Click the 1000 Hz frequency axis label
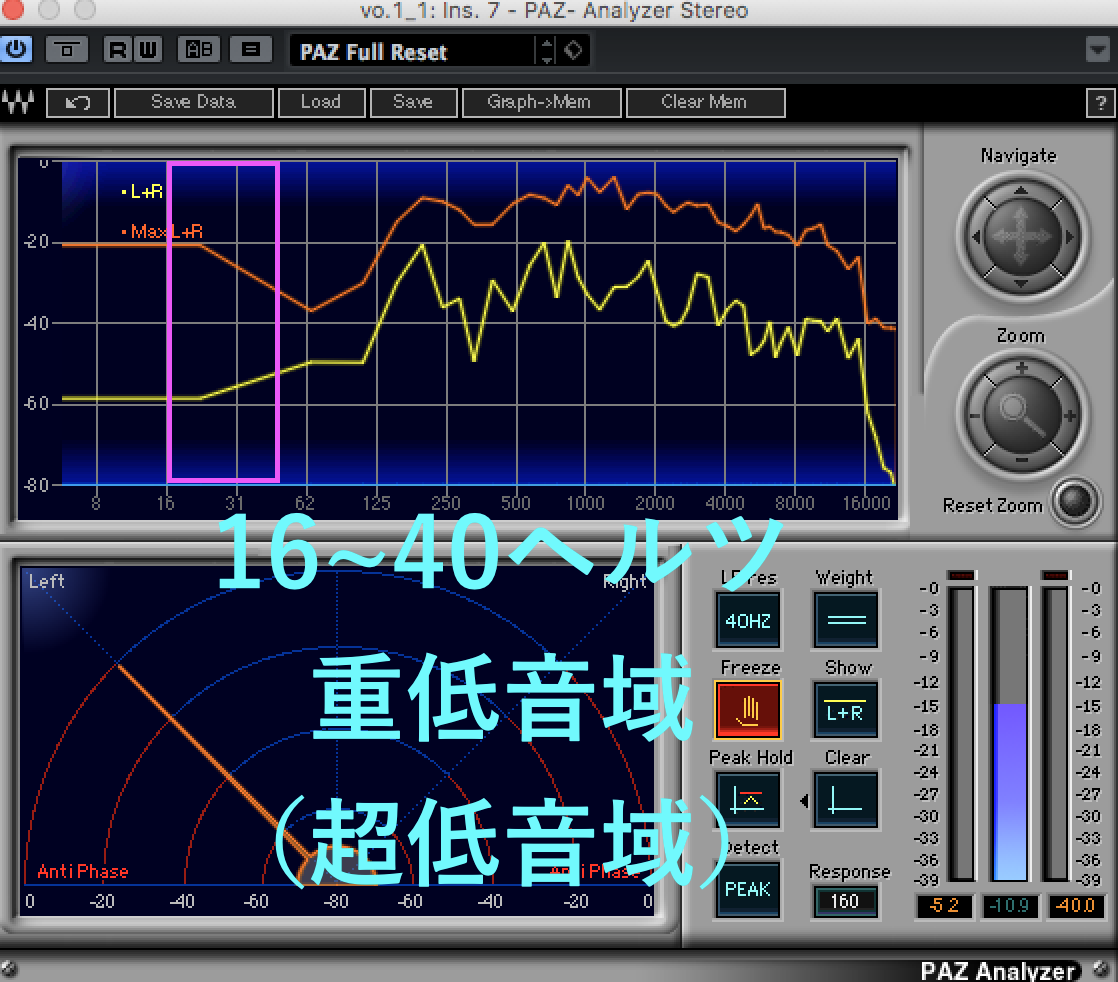1118x982 pixels. (585, 503)
